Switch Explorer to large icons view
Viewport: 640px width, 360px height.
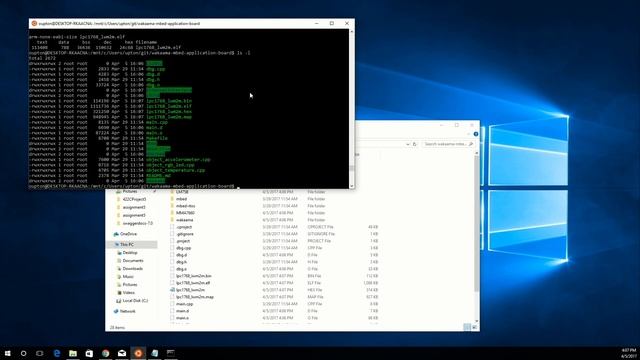pyautogui.click(x=474, y=327)
